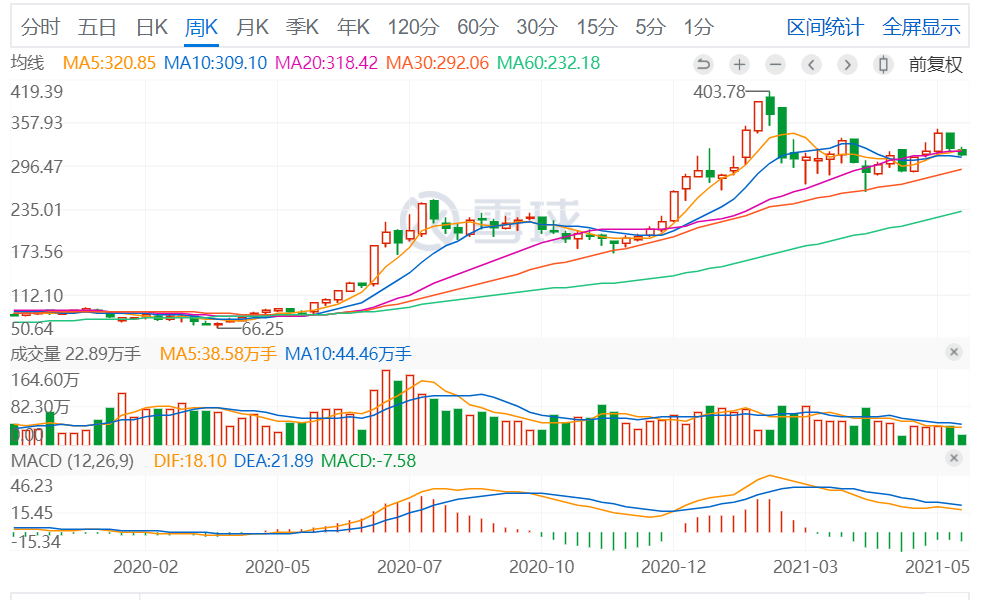This screenshot has height=600, width=983.
Task: Open the 前复权 adjustment dropdown
Action: tap(935, 64)
